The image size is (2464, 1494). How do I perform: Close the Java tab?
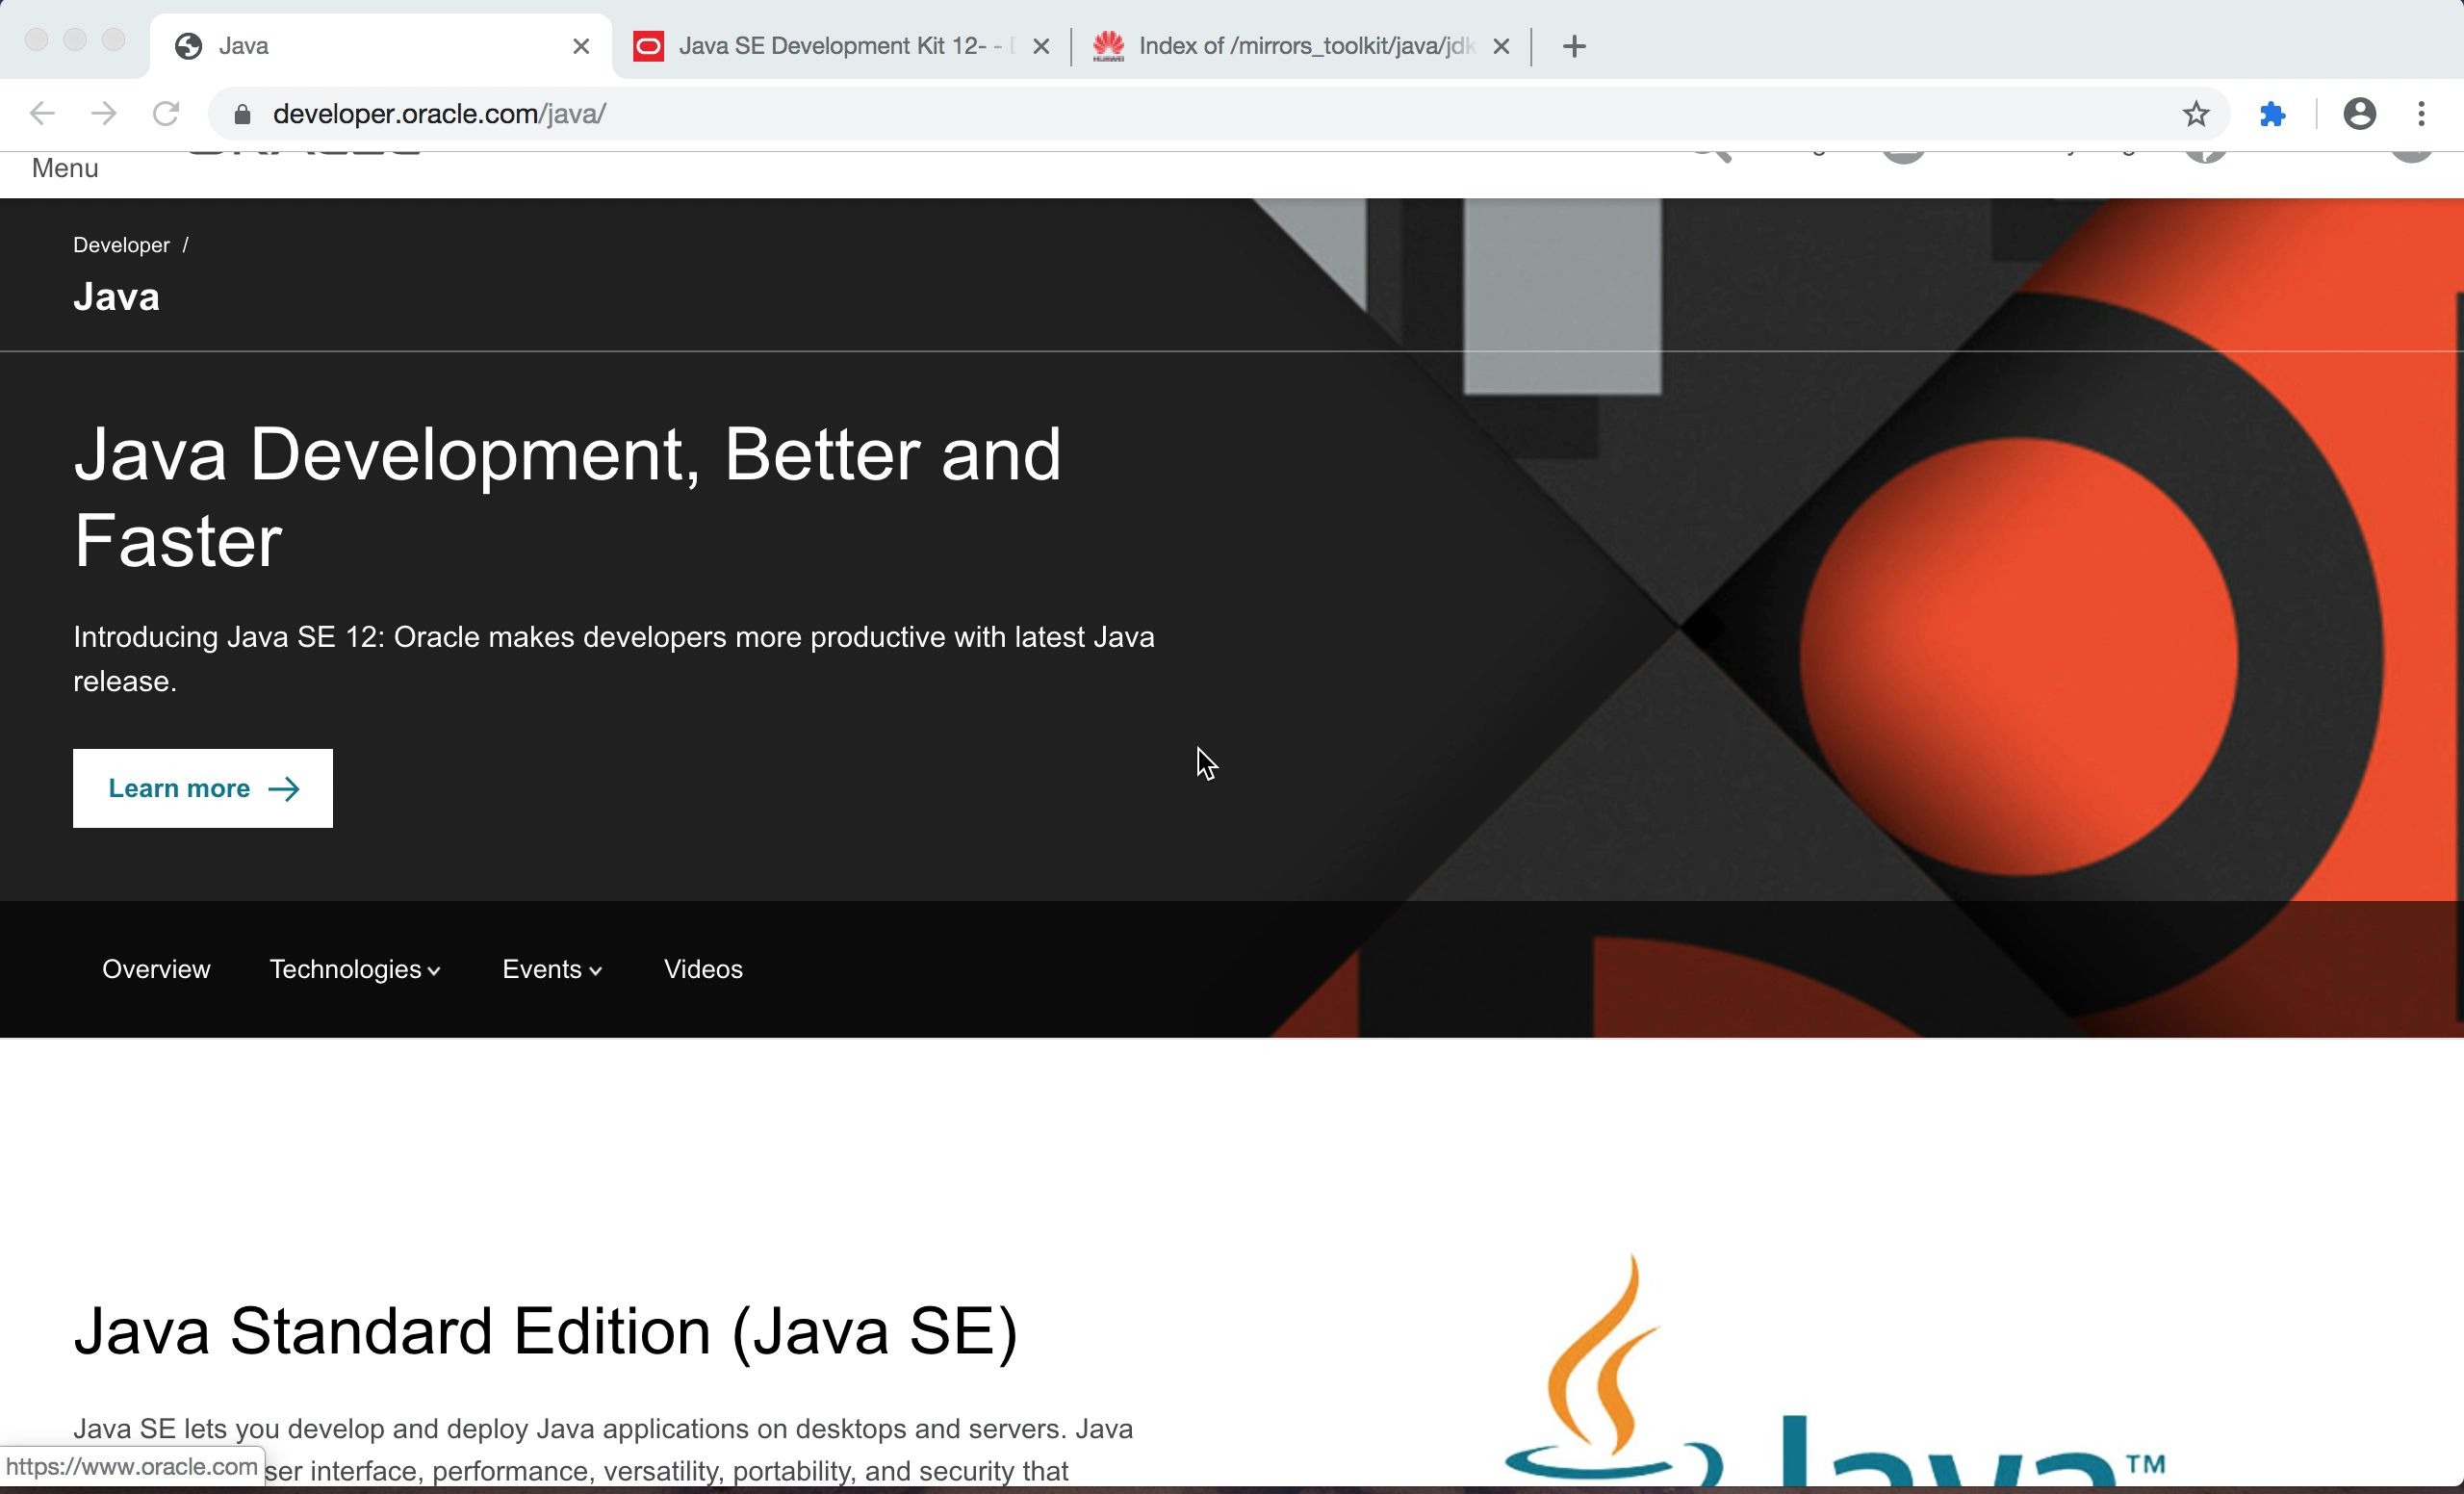(581, 46)
